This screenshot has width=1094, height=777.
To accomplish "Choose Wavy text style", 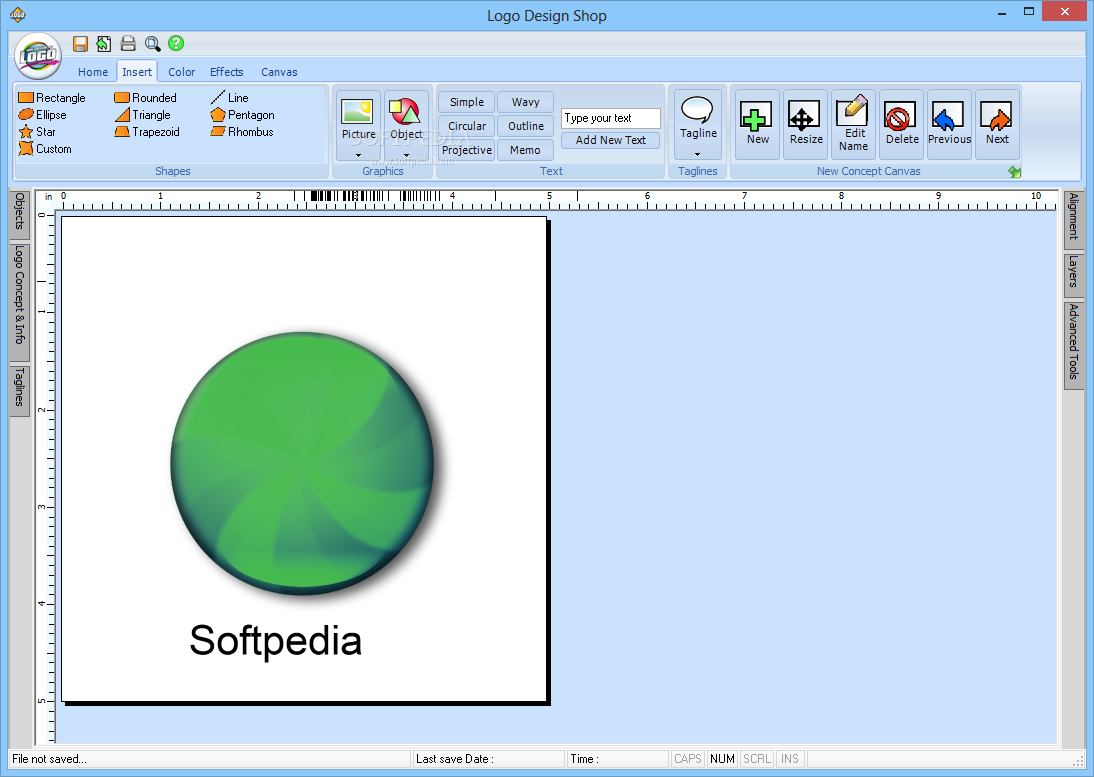I will (525, 102).
